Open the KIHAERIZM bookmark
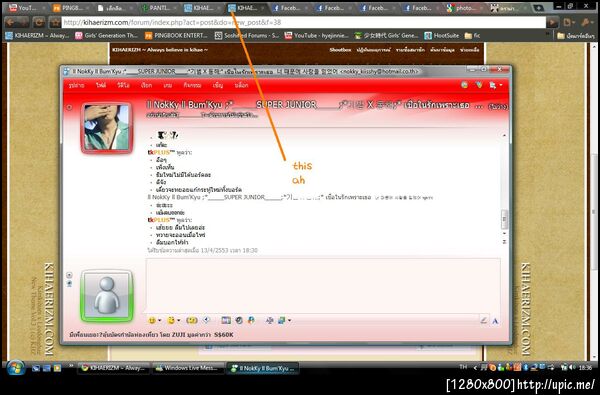 [38, 36]
